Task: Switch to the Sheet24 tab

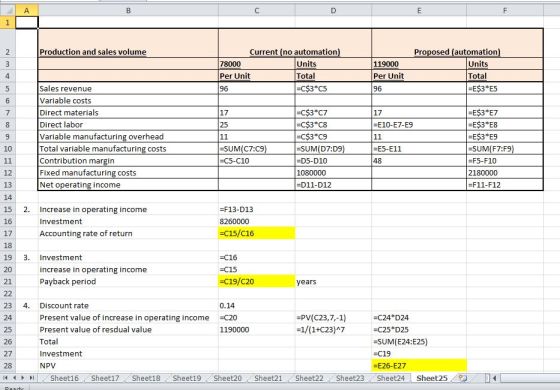Action: coord(391,378)
